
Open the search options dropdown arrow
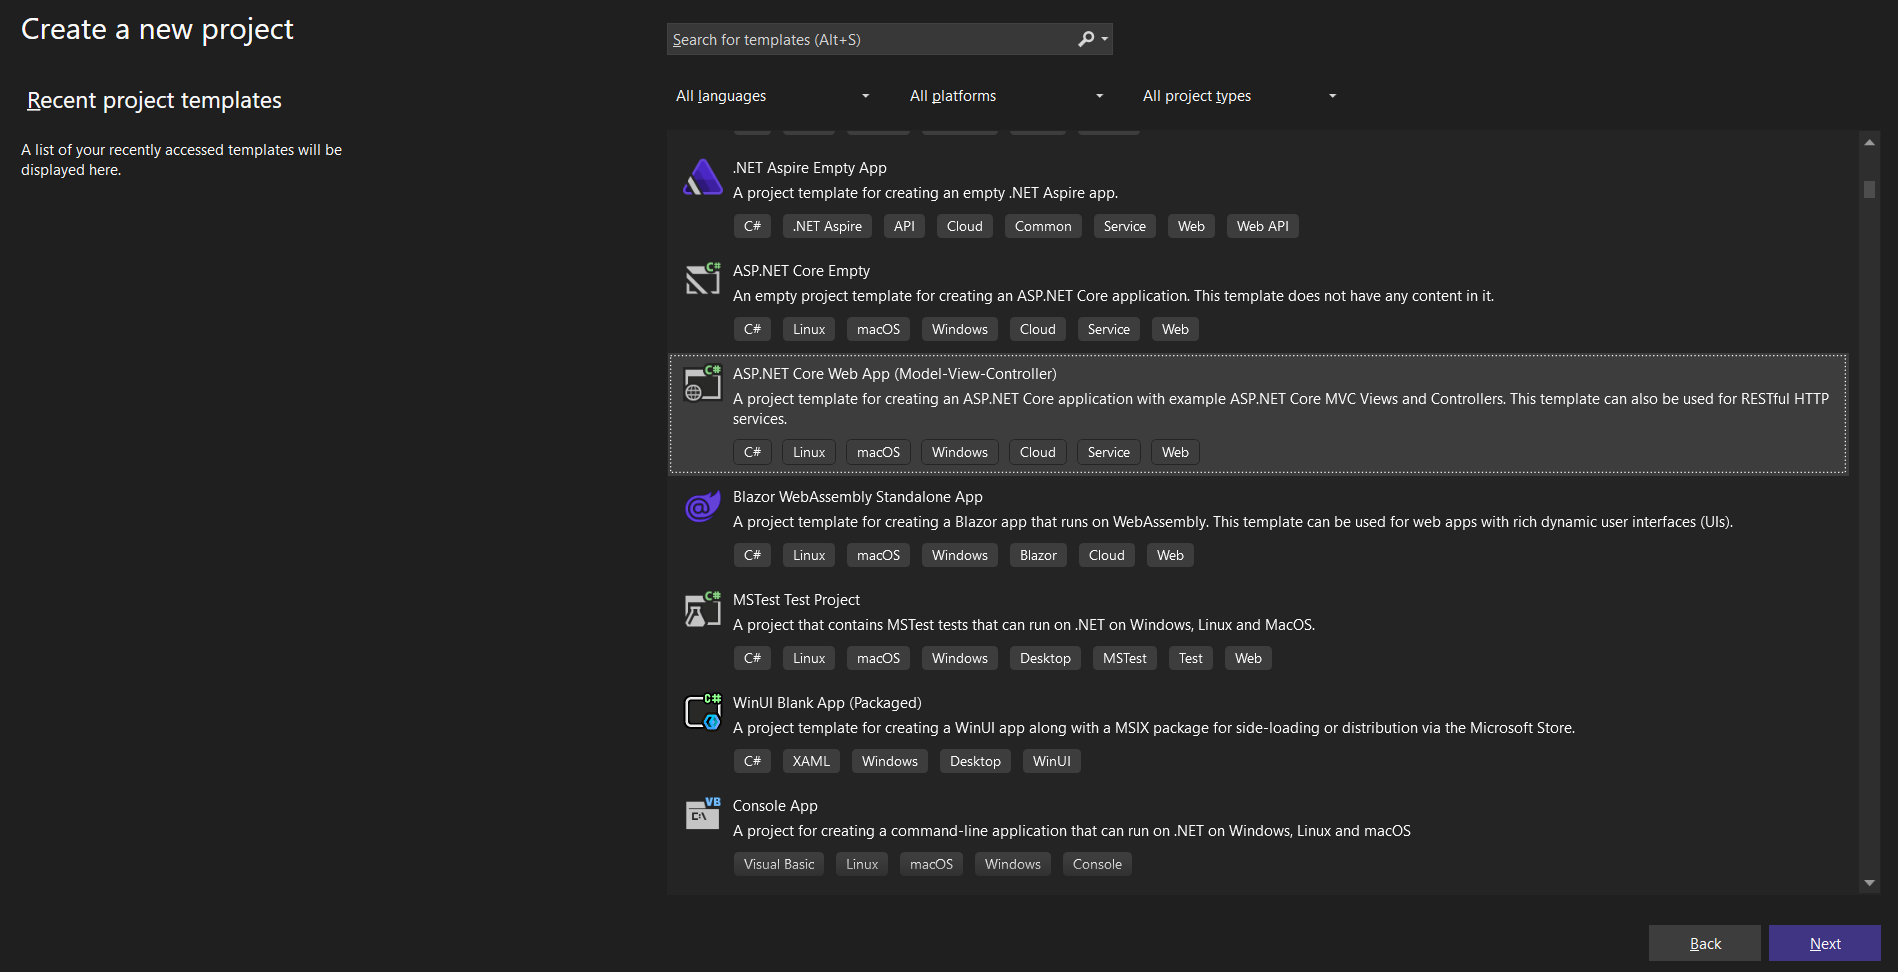[1105, 39]
